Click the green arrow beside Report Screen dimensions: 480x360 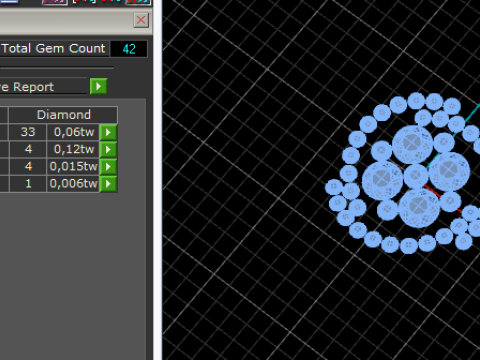click(x=98, y=86)
